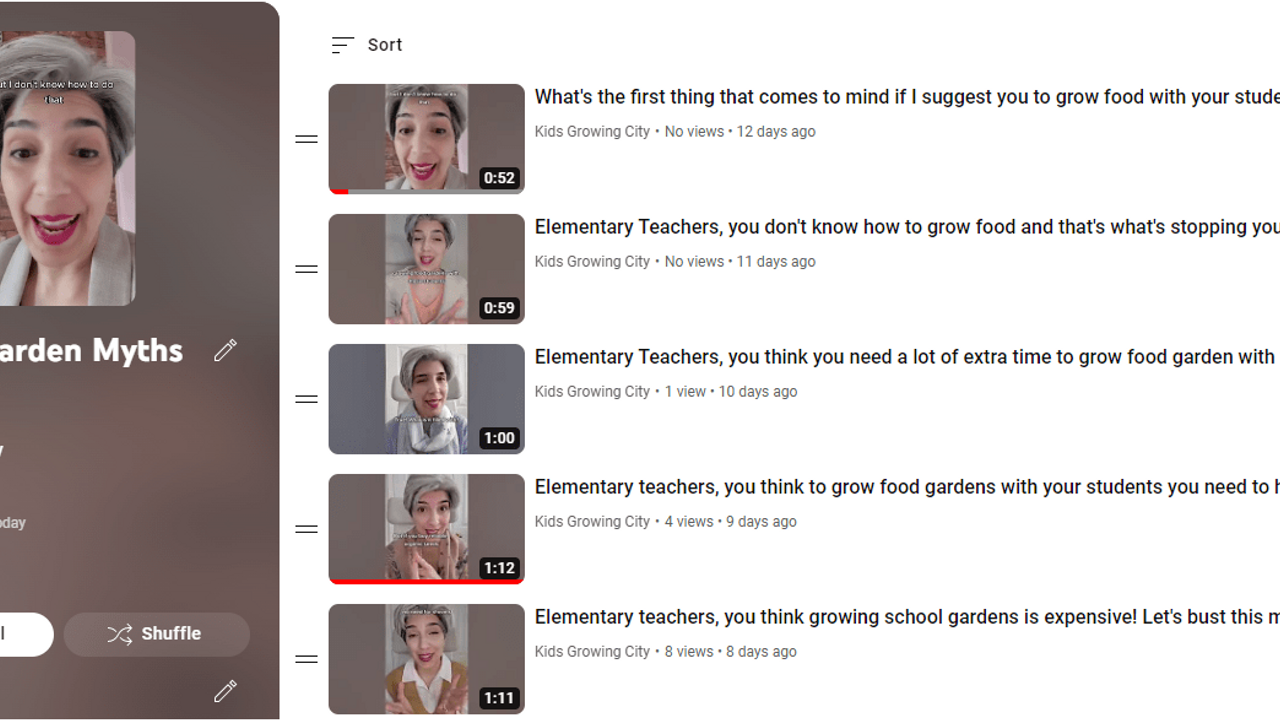The height and width of the screenshot is (720, 1280).
Task: Click the shuffle arrows icon
Action: pyautogui.click(x=119, y=634)
